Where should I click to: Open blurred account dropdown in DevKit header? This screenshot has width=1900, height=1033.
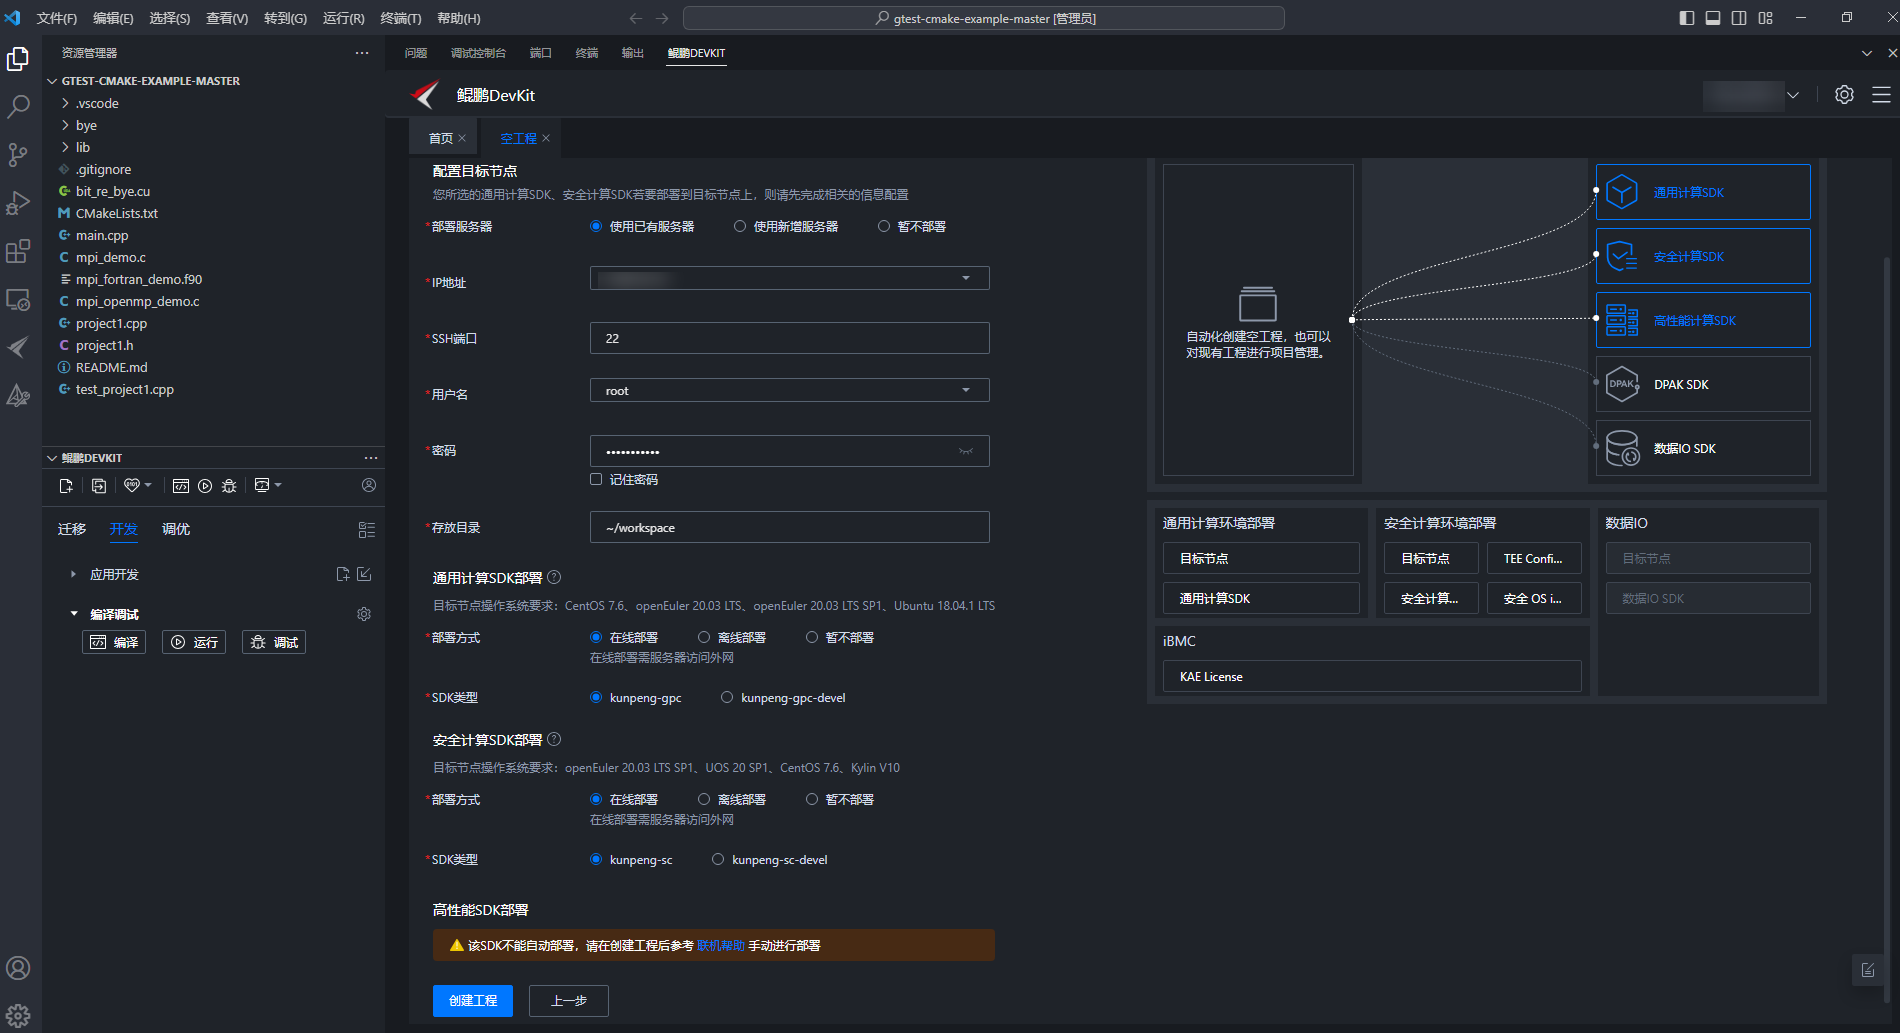point(1751,95)
